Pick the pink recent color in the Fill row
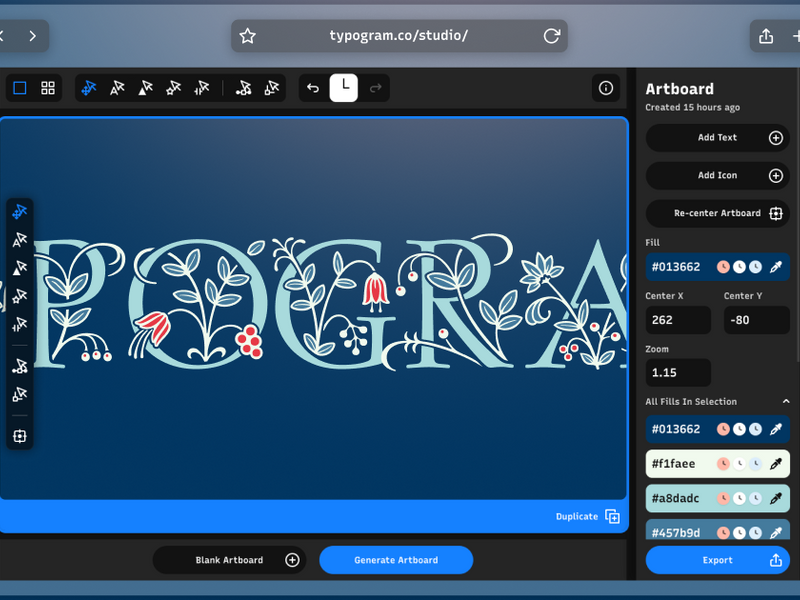800x600 pixels. click(723, 267)
